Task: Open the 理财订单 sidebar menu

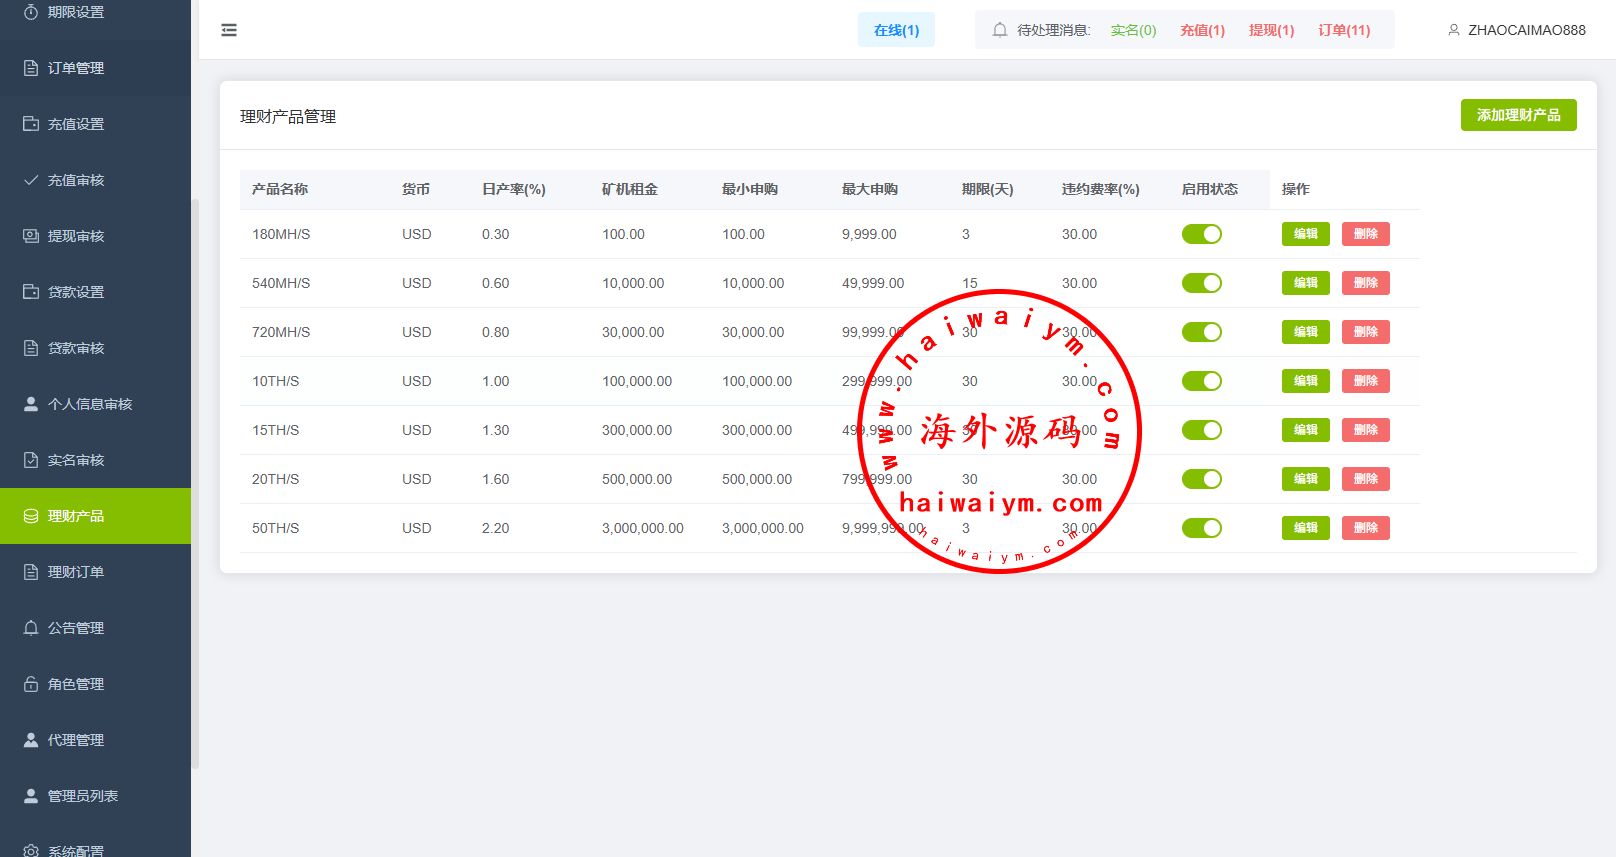Action: pos(76,572)
